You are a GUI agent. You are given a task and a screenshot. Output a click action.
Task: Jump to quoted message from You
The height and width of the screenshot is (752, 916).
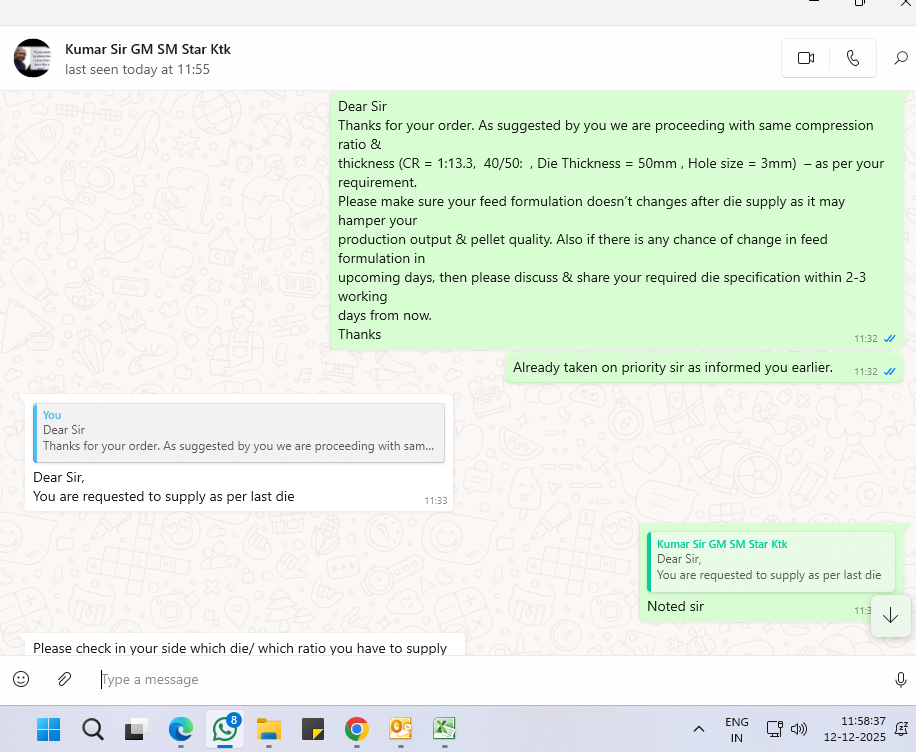(x=239, y=433)
